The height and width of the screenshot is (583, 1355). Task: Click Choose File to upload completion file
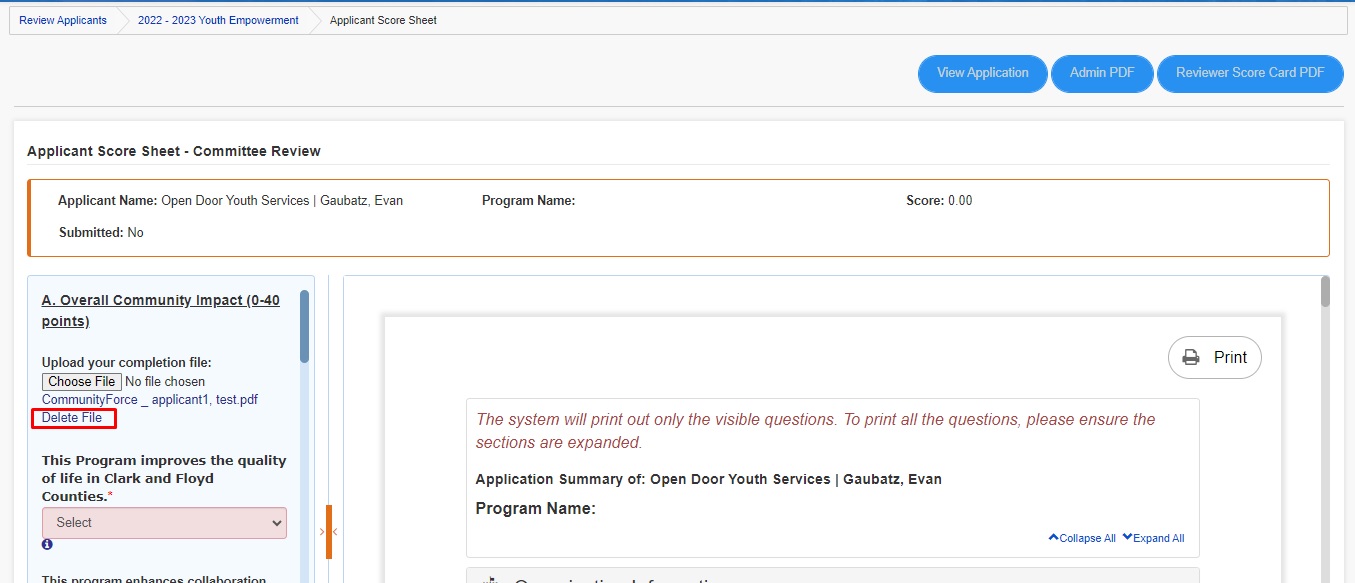point(82,382)
